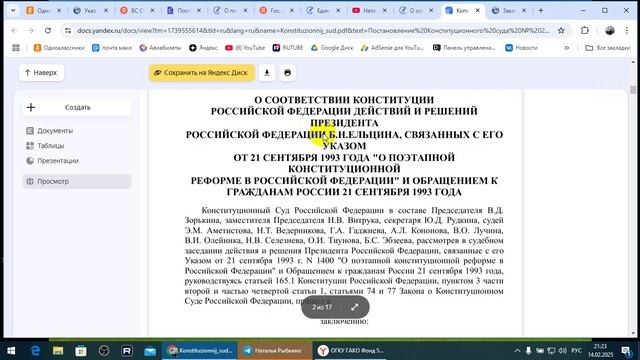Open the tab search dropdown arrow
640x360 pixels.
point(13,11)
